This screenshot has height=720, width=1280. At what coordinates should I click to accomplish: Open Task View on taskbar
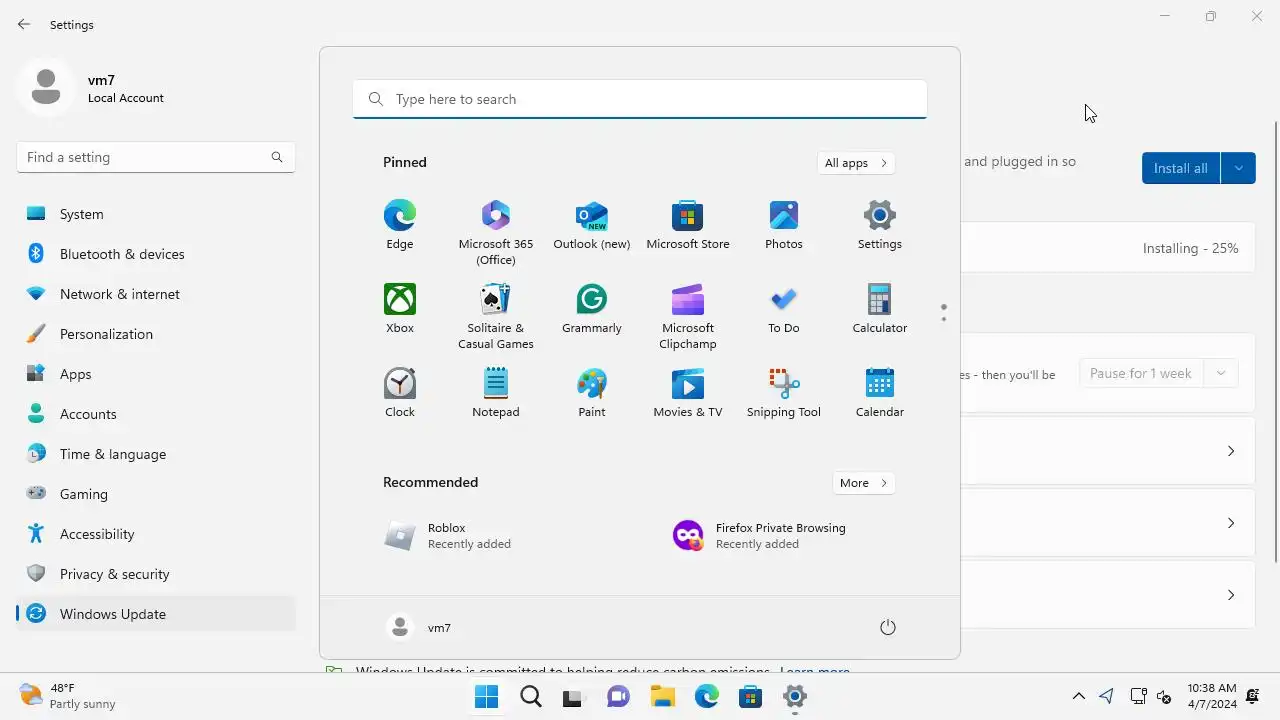[573, 697]
